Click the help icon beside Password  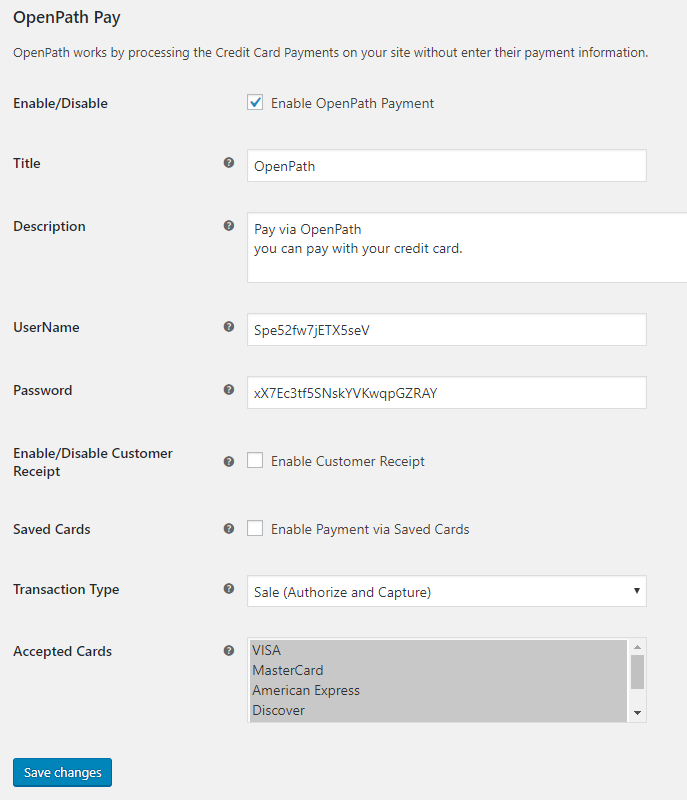pyautogui.click(x=229, y=390)
